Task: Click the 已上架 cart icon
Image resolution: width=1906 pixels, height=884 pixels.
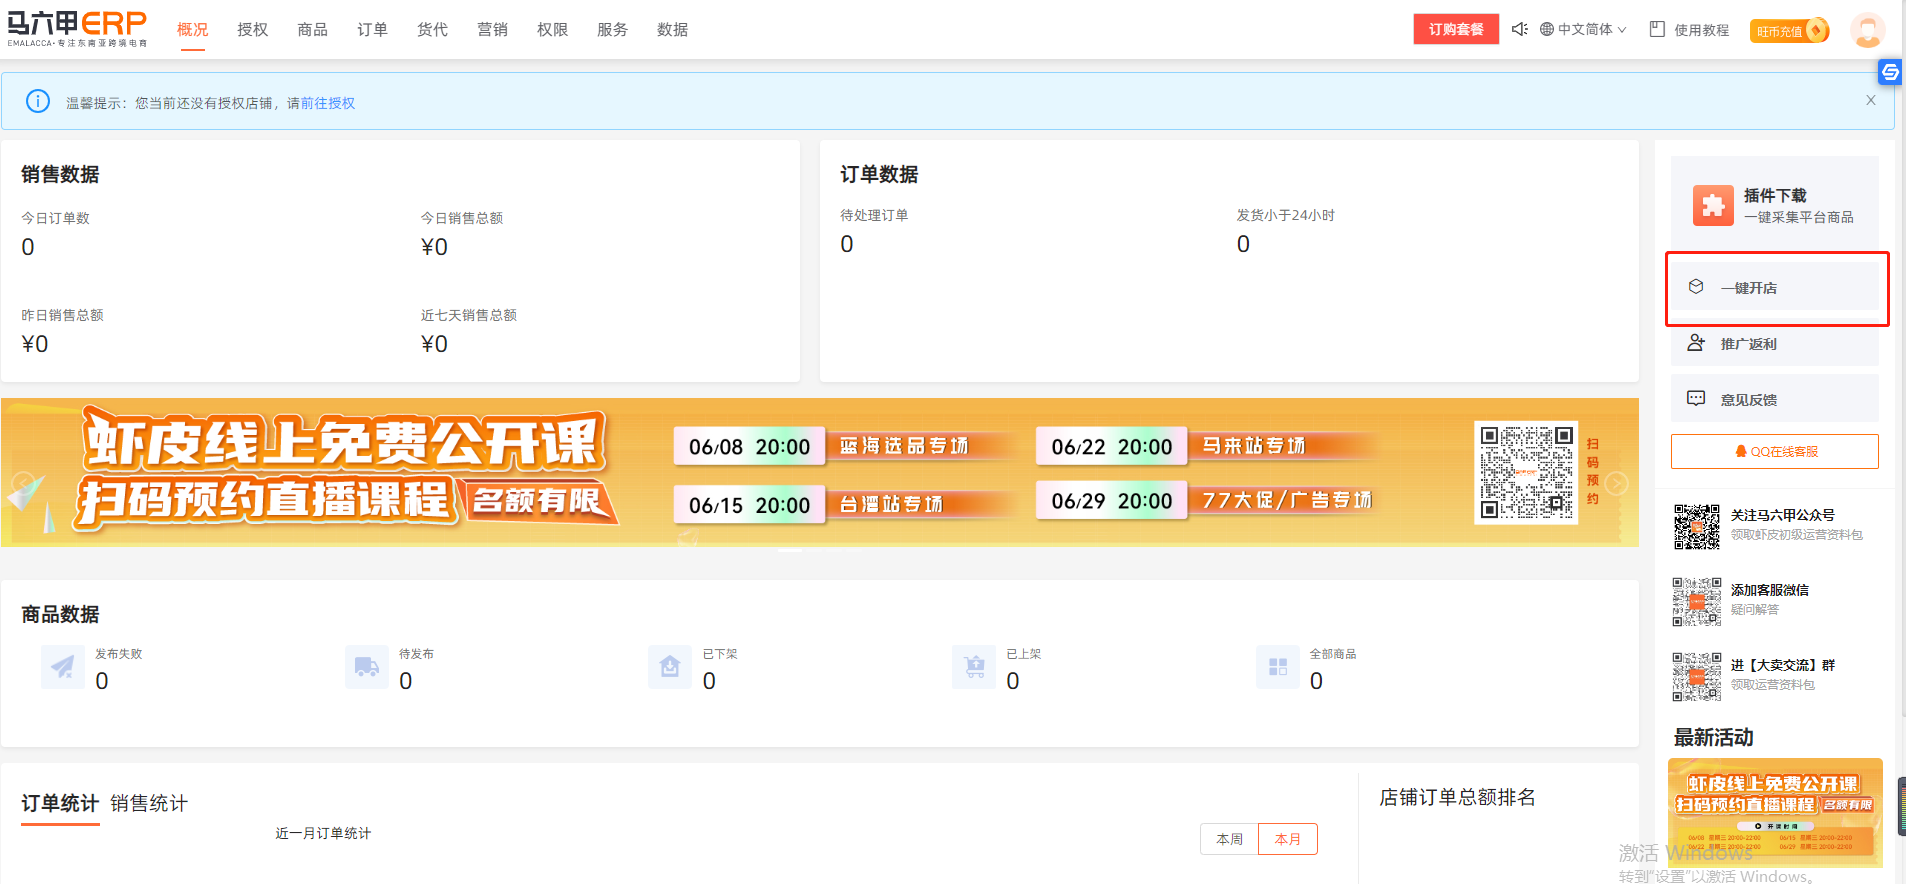Action: (x=974, y=667)
